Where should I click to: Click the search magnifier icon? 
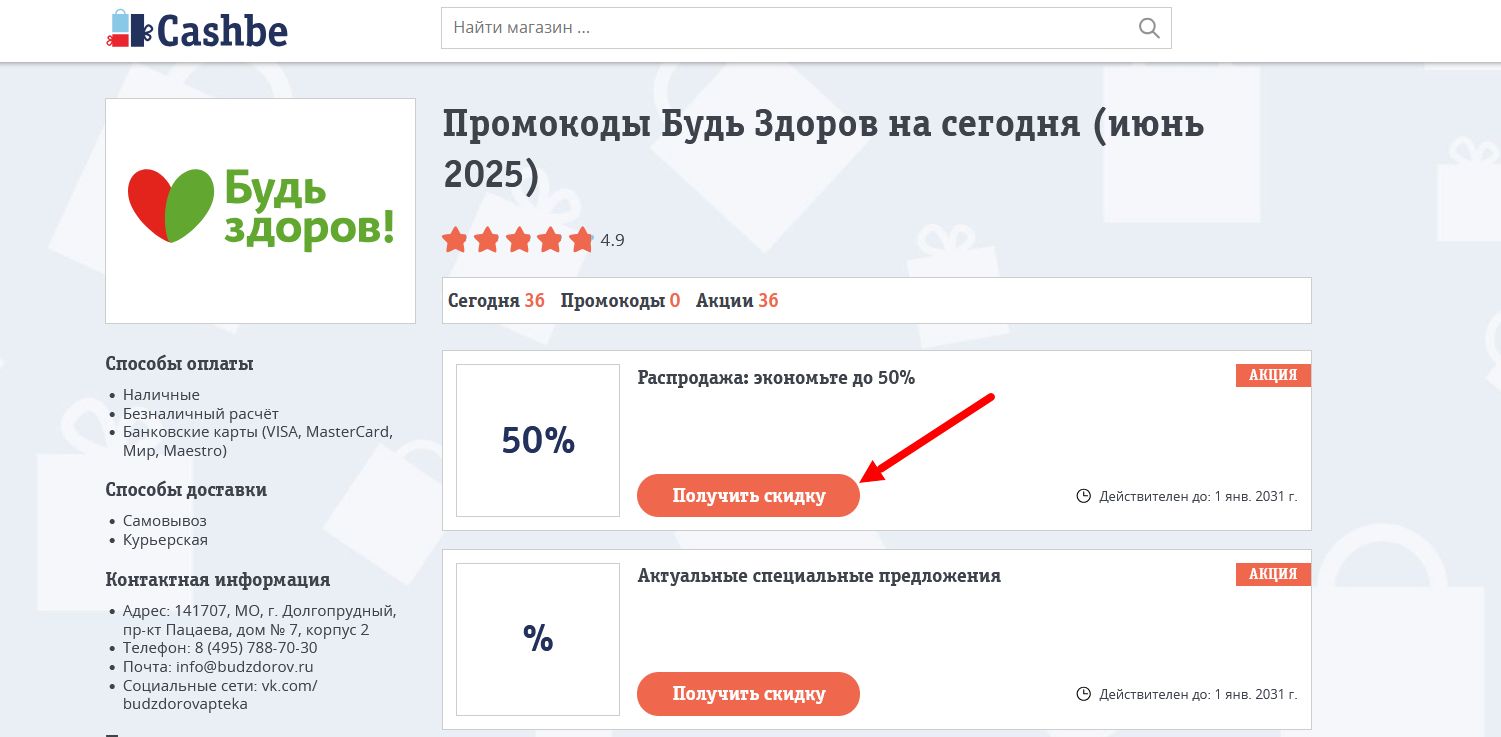coord(1149,28)
